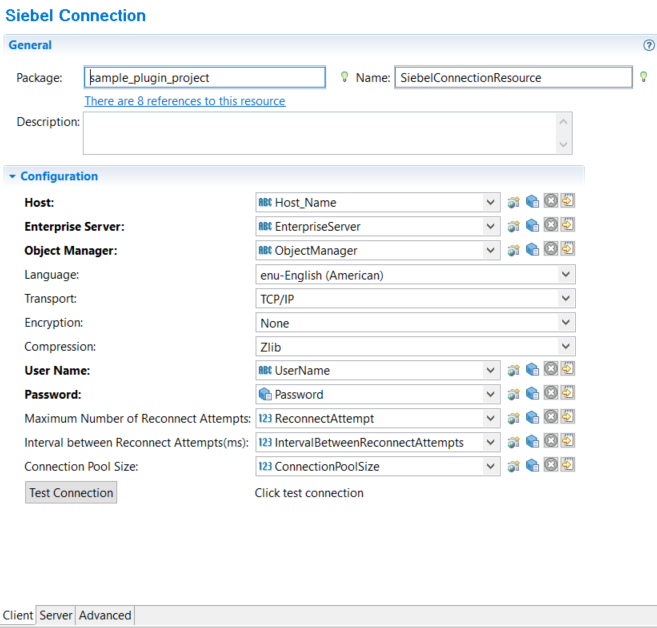This screenshot has height=628, width=657.
Task: Click notepad arrow icon in User Name row
Action: (x=568, y=369)
